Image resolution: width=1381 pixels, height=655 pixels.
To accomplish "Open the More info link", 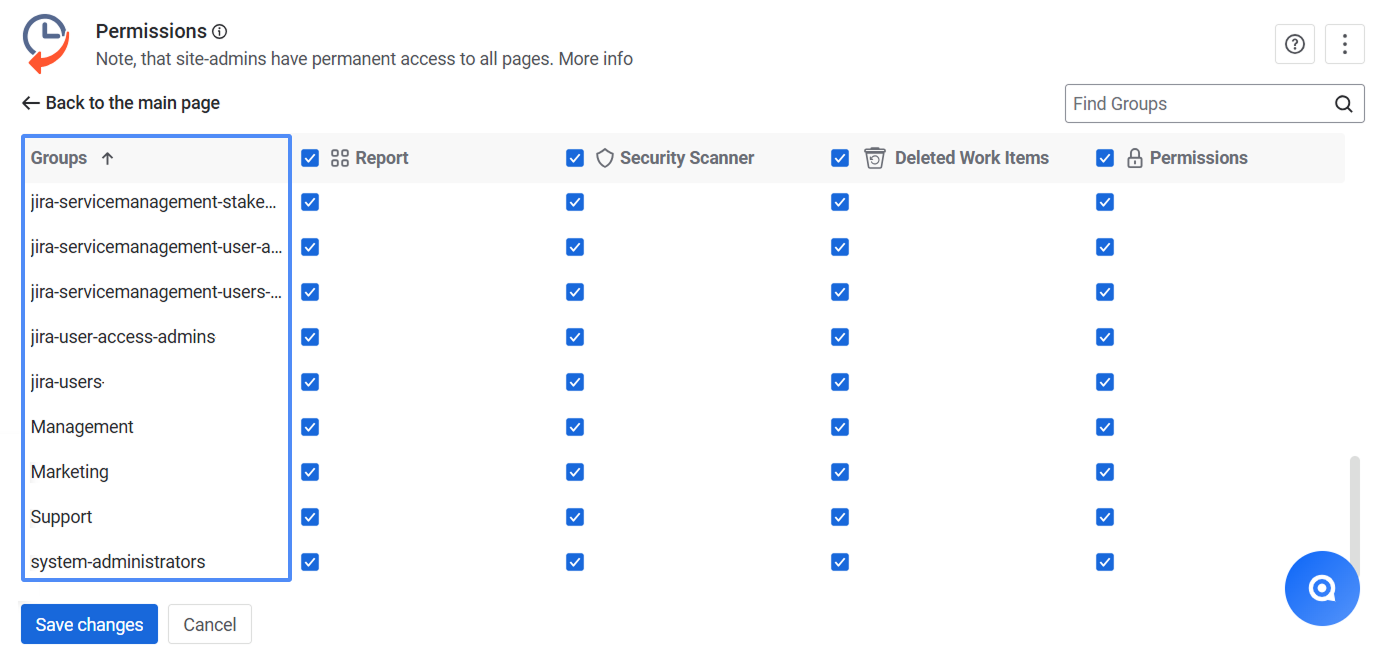I will [x=595, y=59].
